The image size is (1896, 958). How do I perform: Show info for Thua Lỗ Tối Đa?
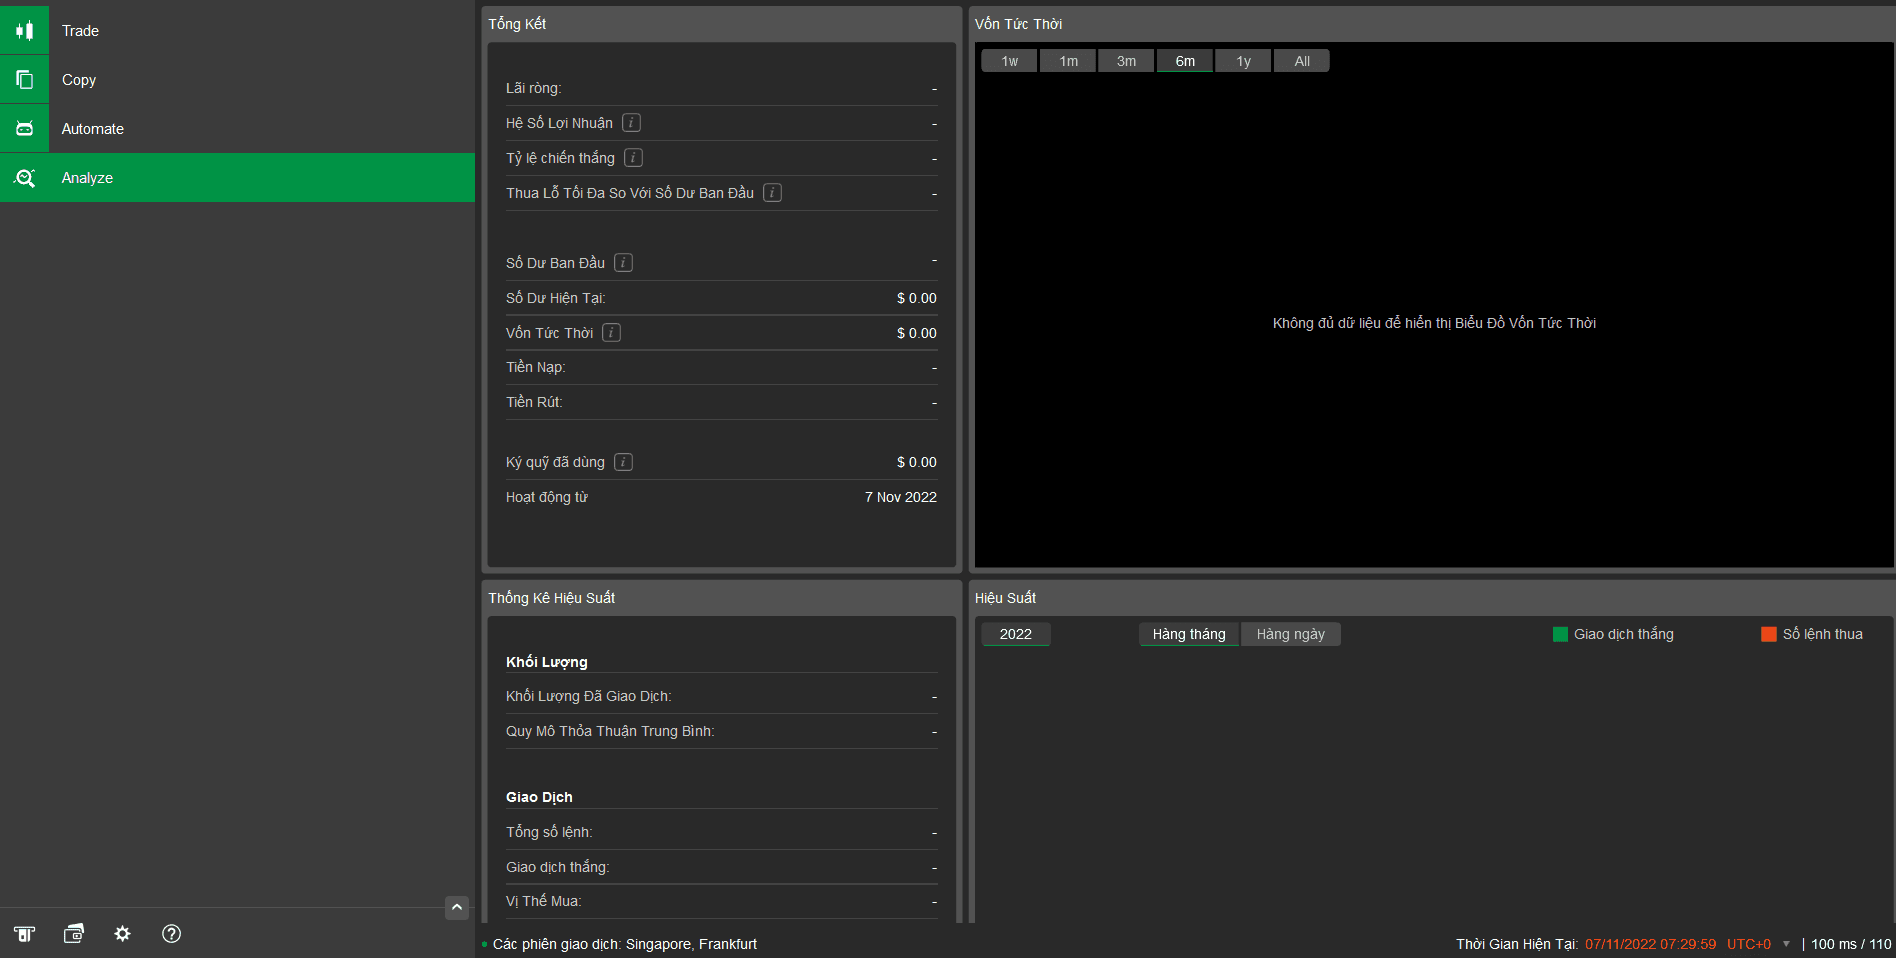(772, 193)
